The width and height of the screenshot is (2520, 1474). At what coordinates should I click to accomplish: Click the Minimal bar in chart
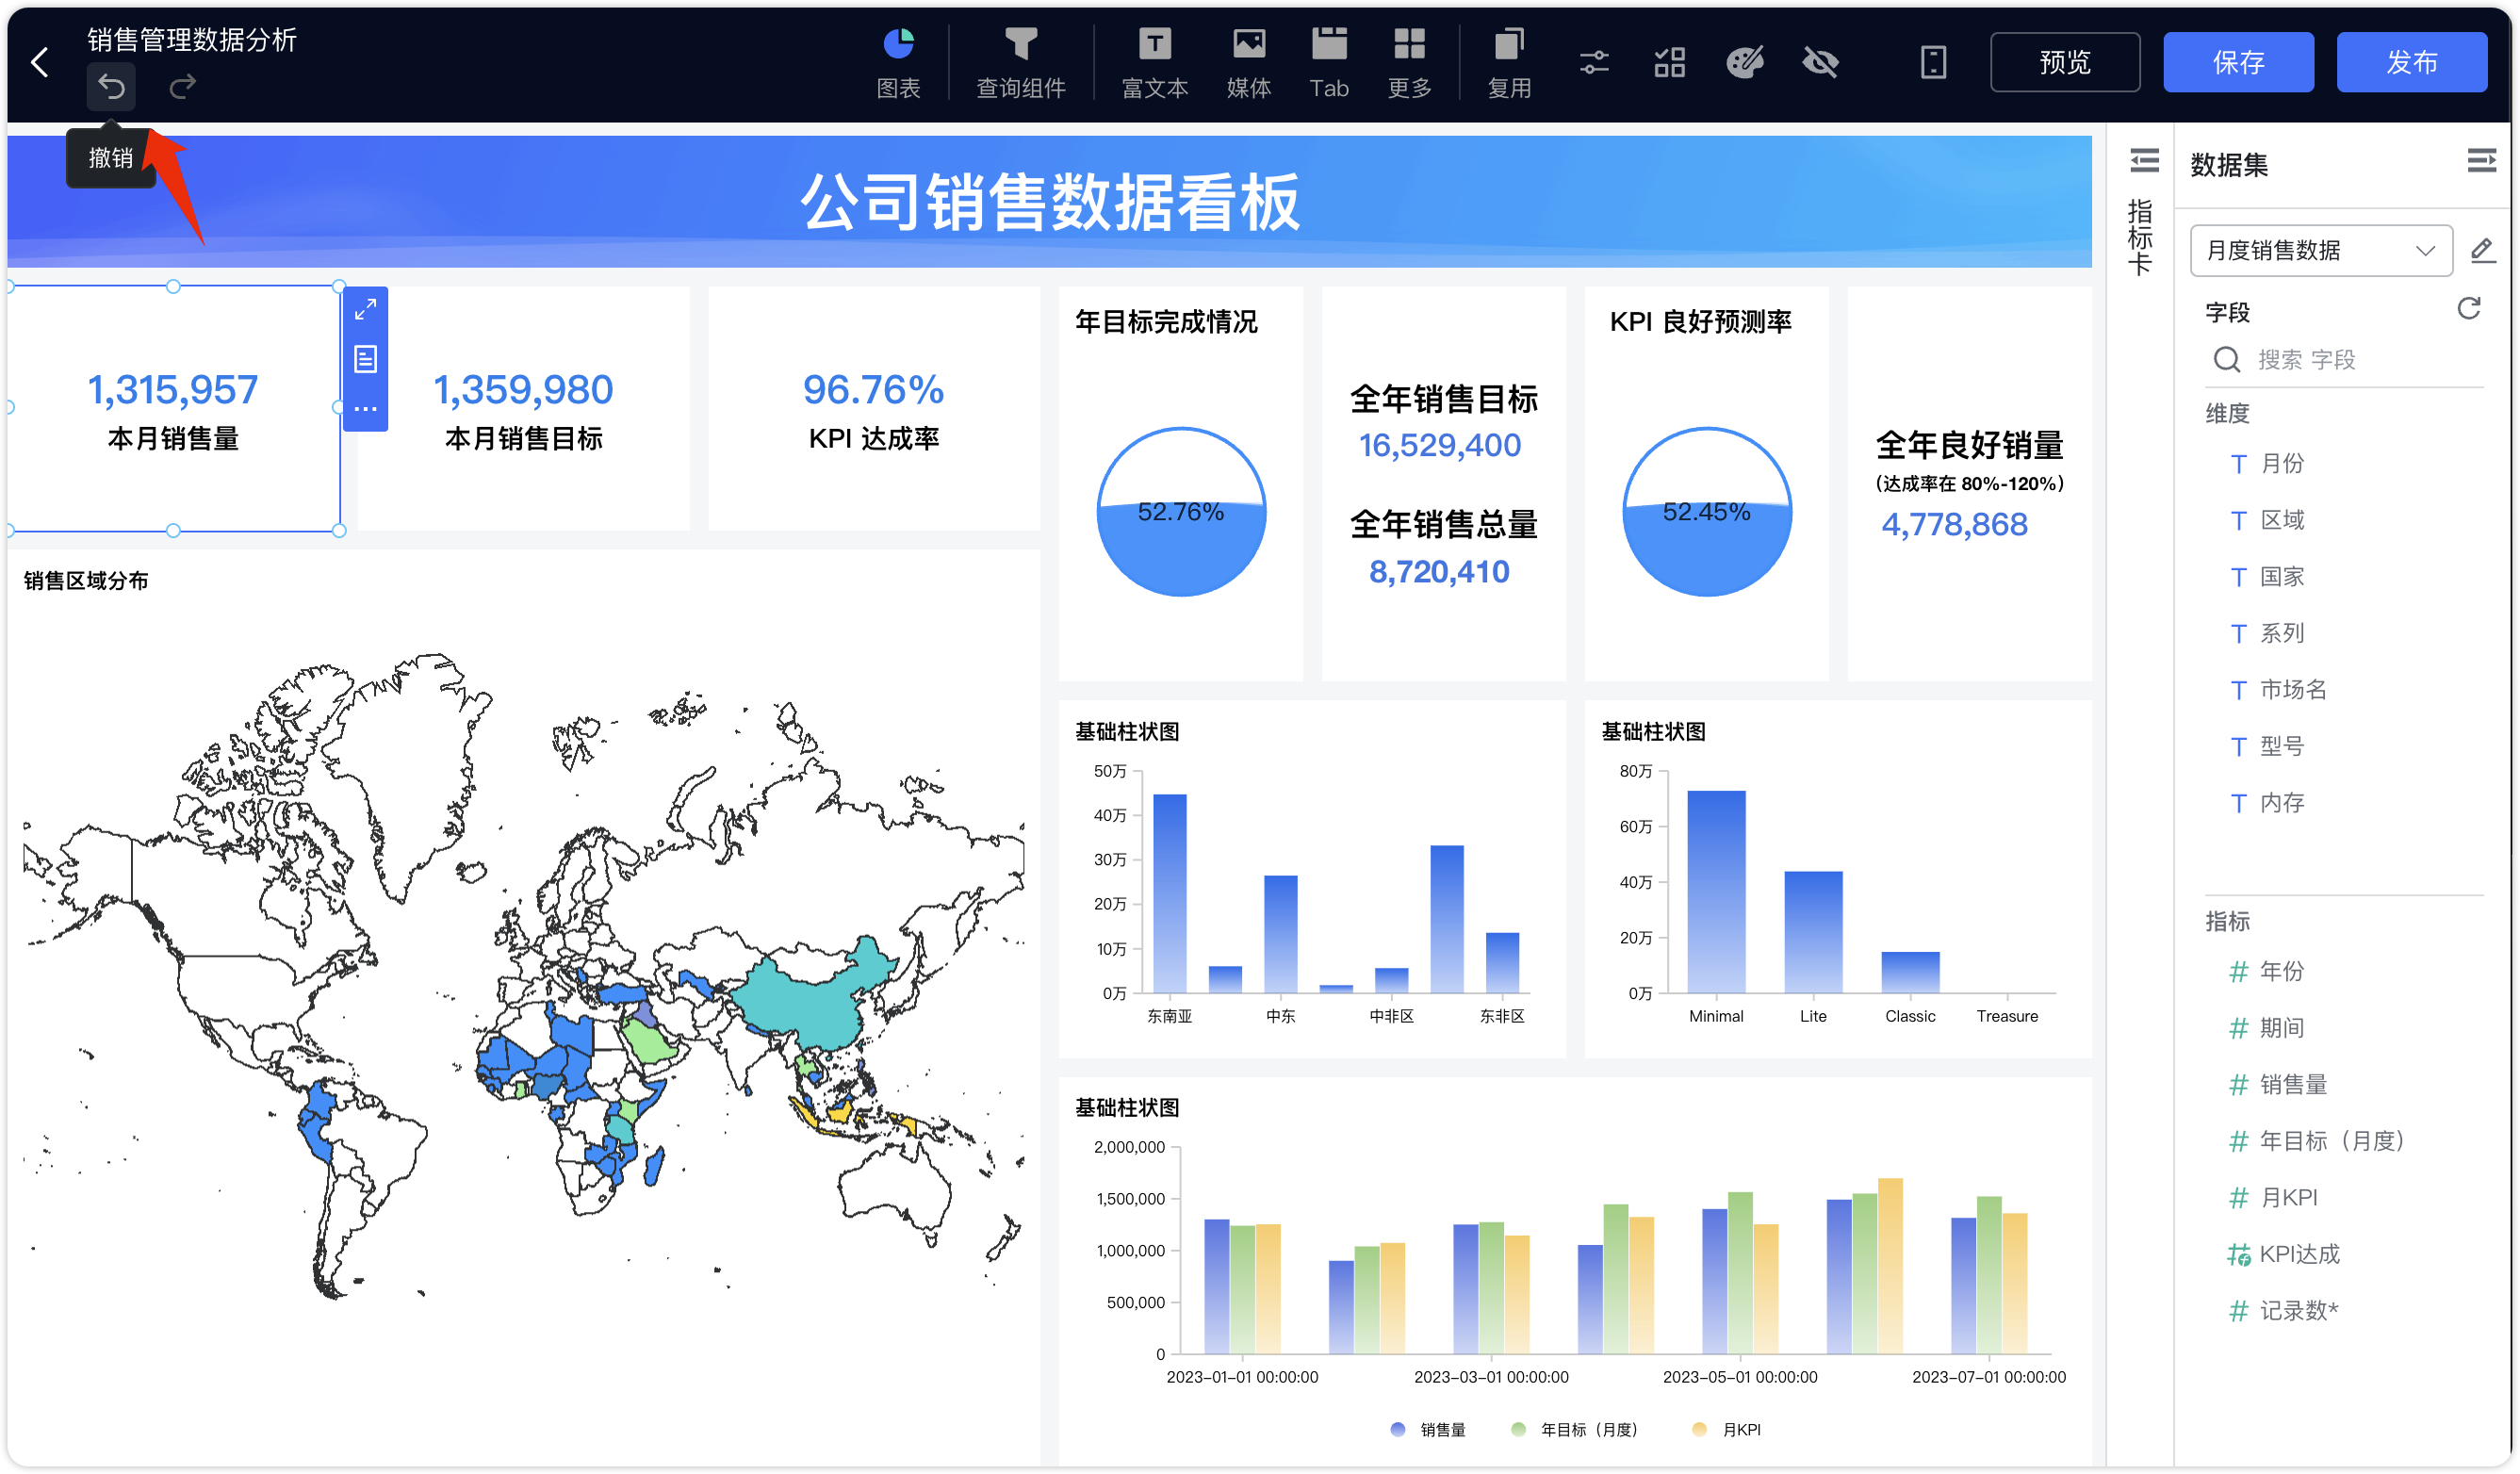click(1716, 891)
